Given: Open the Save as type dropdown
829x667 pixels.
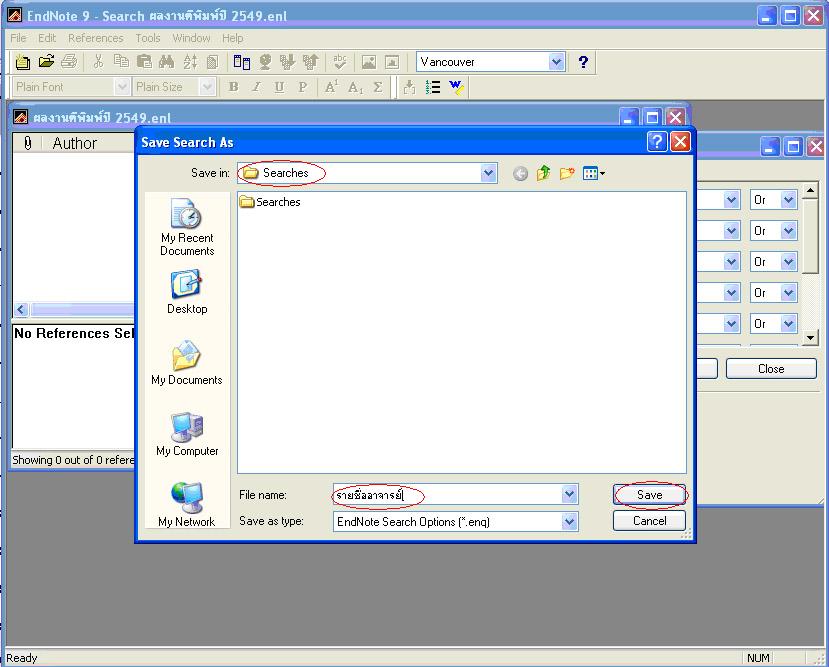Looking at the screenshot, I should [x=569, y=522].
